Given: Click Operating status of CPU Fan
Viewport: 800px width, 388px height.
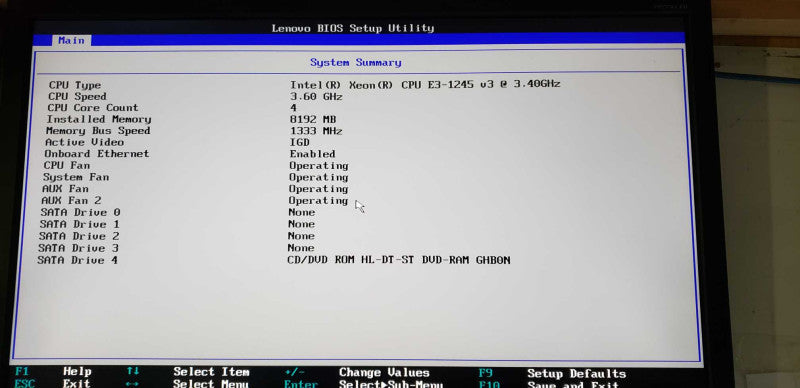Looking at the screenshot, I should click(318, 166).
